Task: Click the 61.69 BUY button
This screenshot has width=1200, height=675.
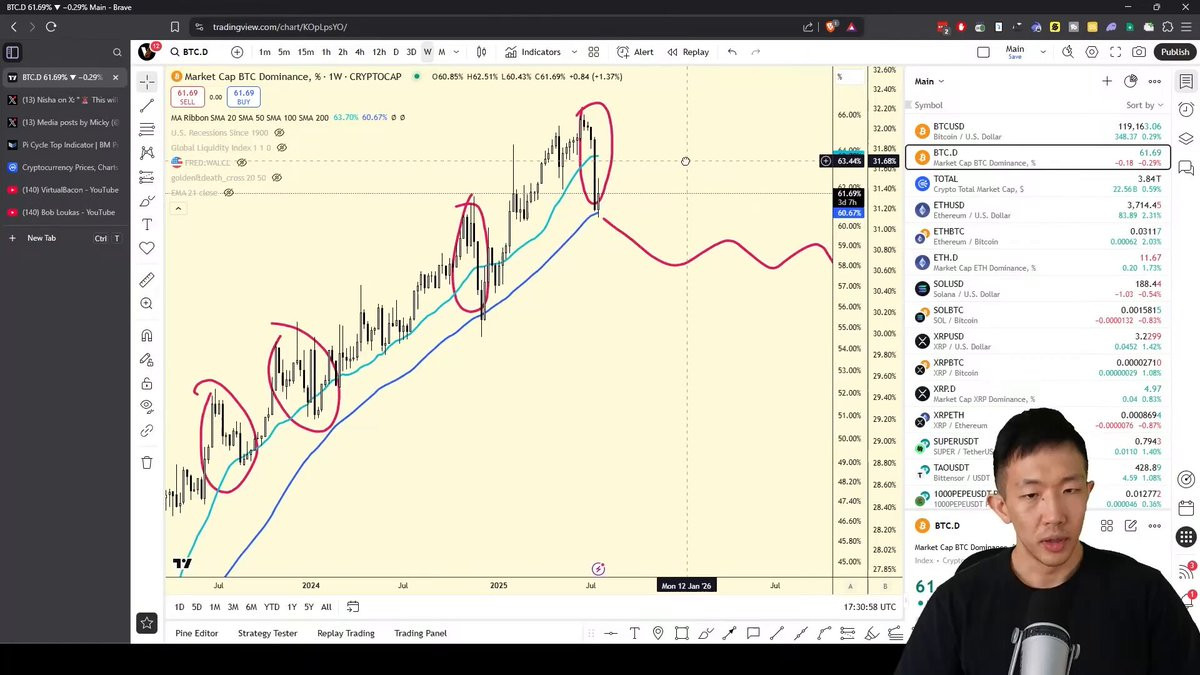Action: (243, 97)
